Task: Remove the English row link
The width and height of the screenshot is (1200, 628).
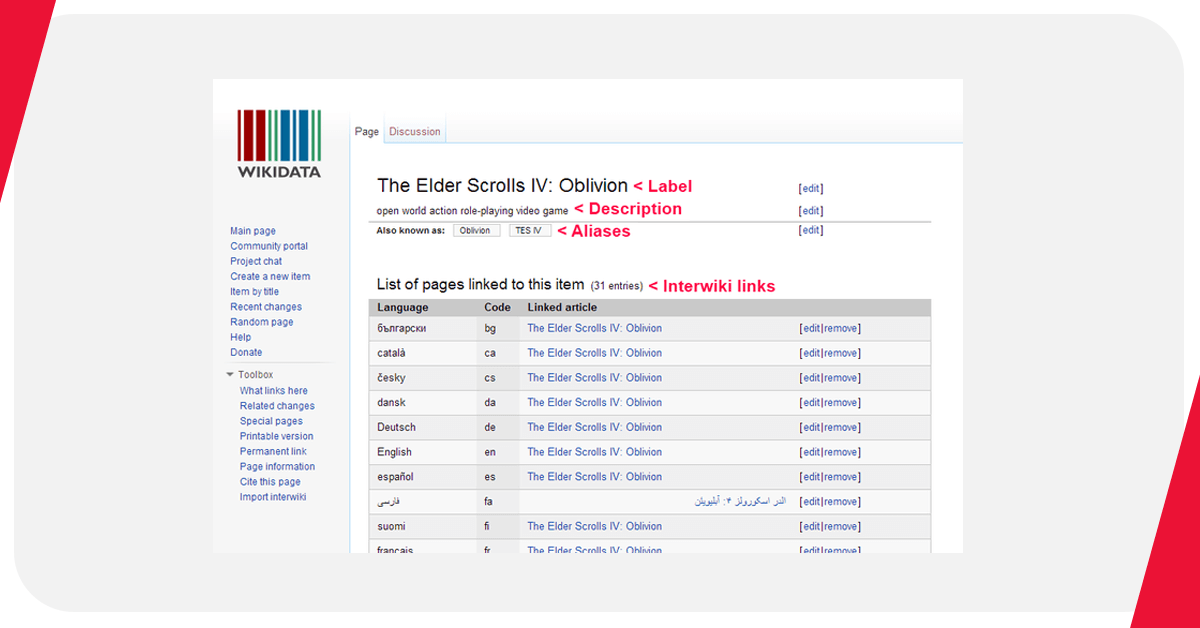Action: point(841,452)
